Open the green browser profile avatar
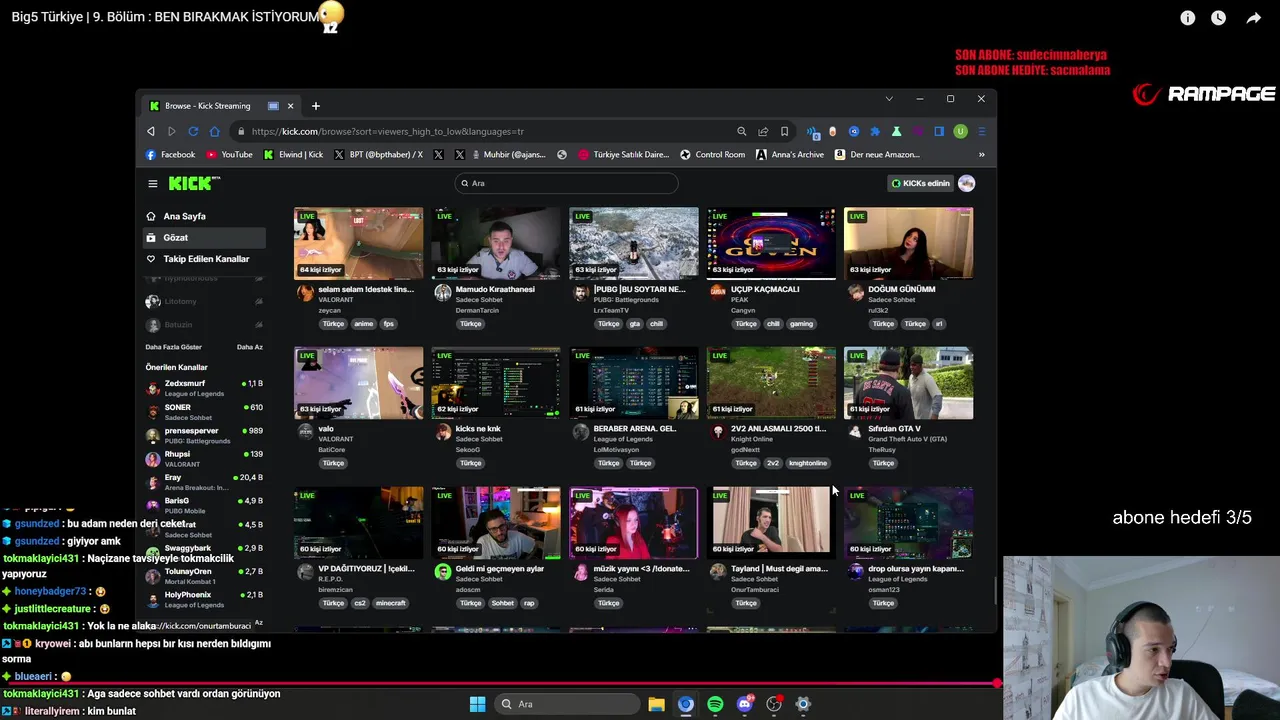Image resolution: width=1280 pixels, height=720 pixels. [960, 131]
